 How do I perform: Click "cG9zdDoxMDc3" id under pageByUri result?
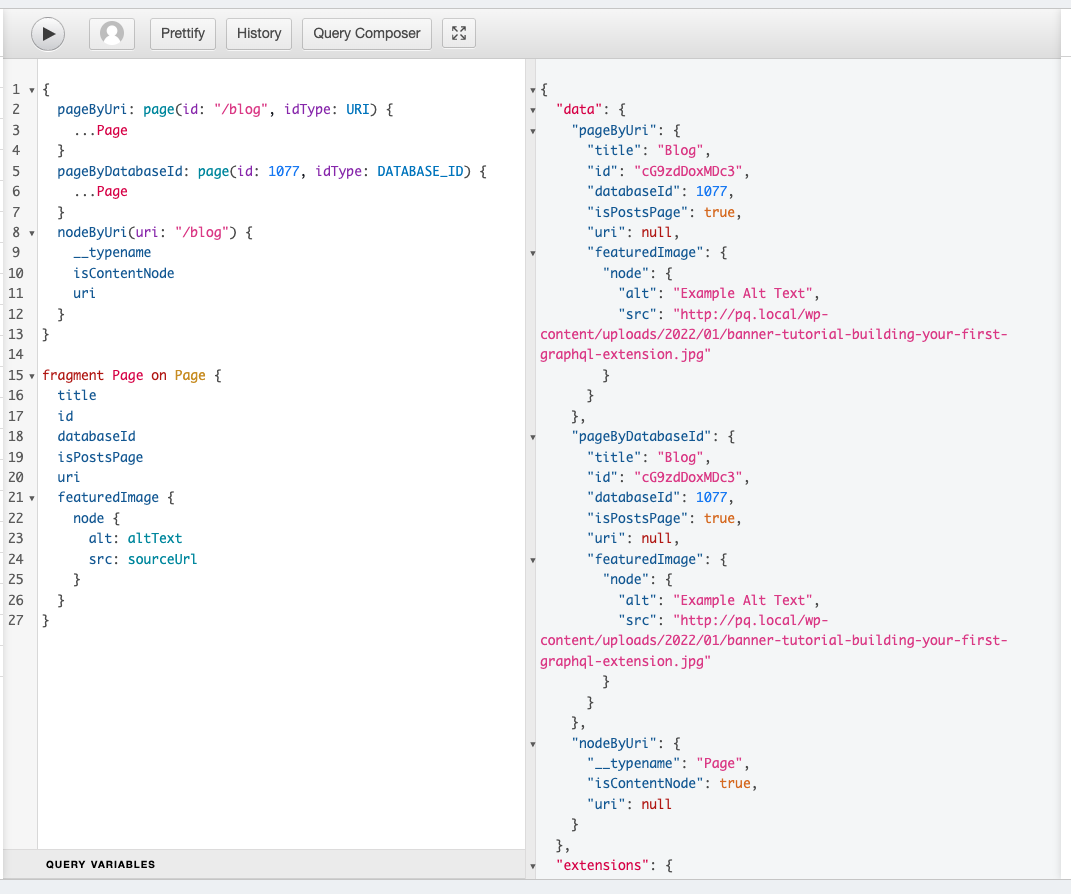point(688,171)
